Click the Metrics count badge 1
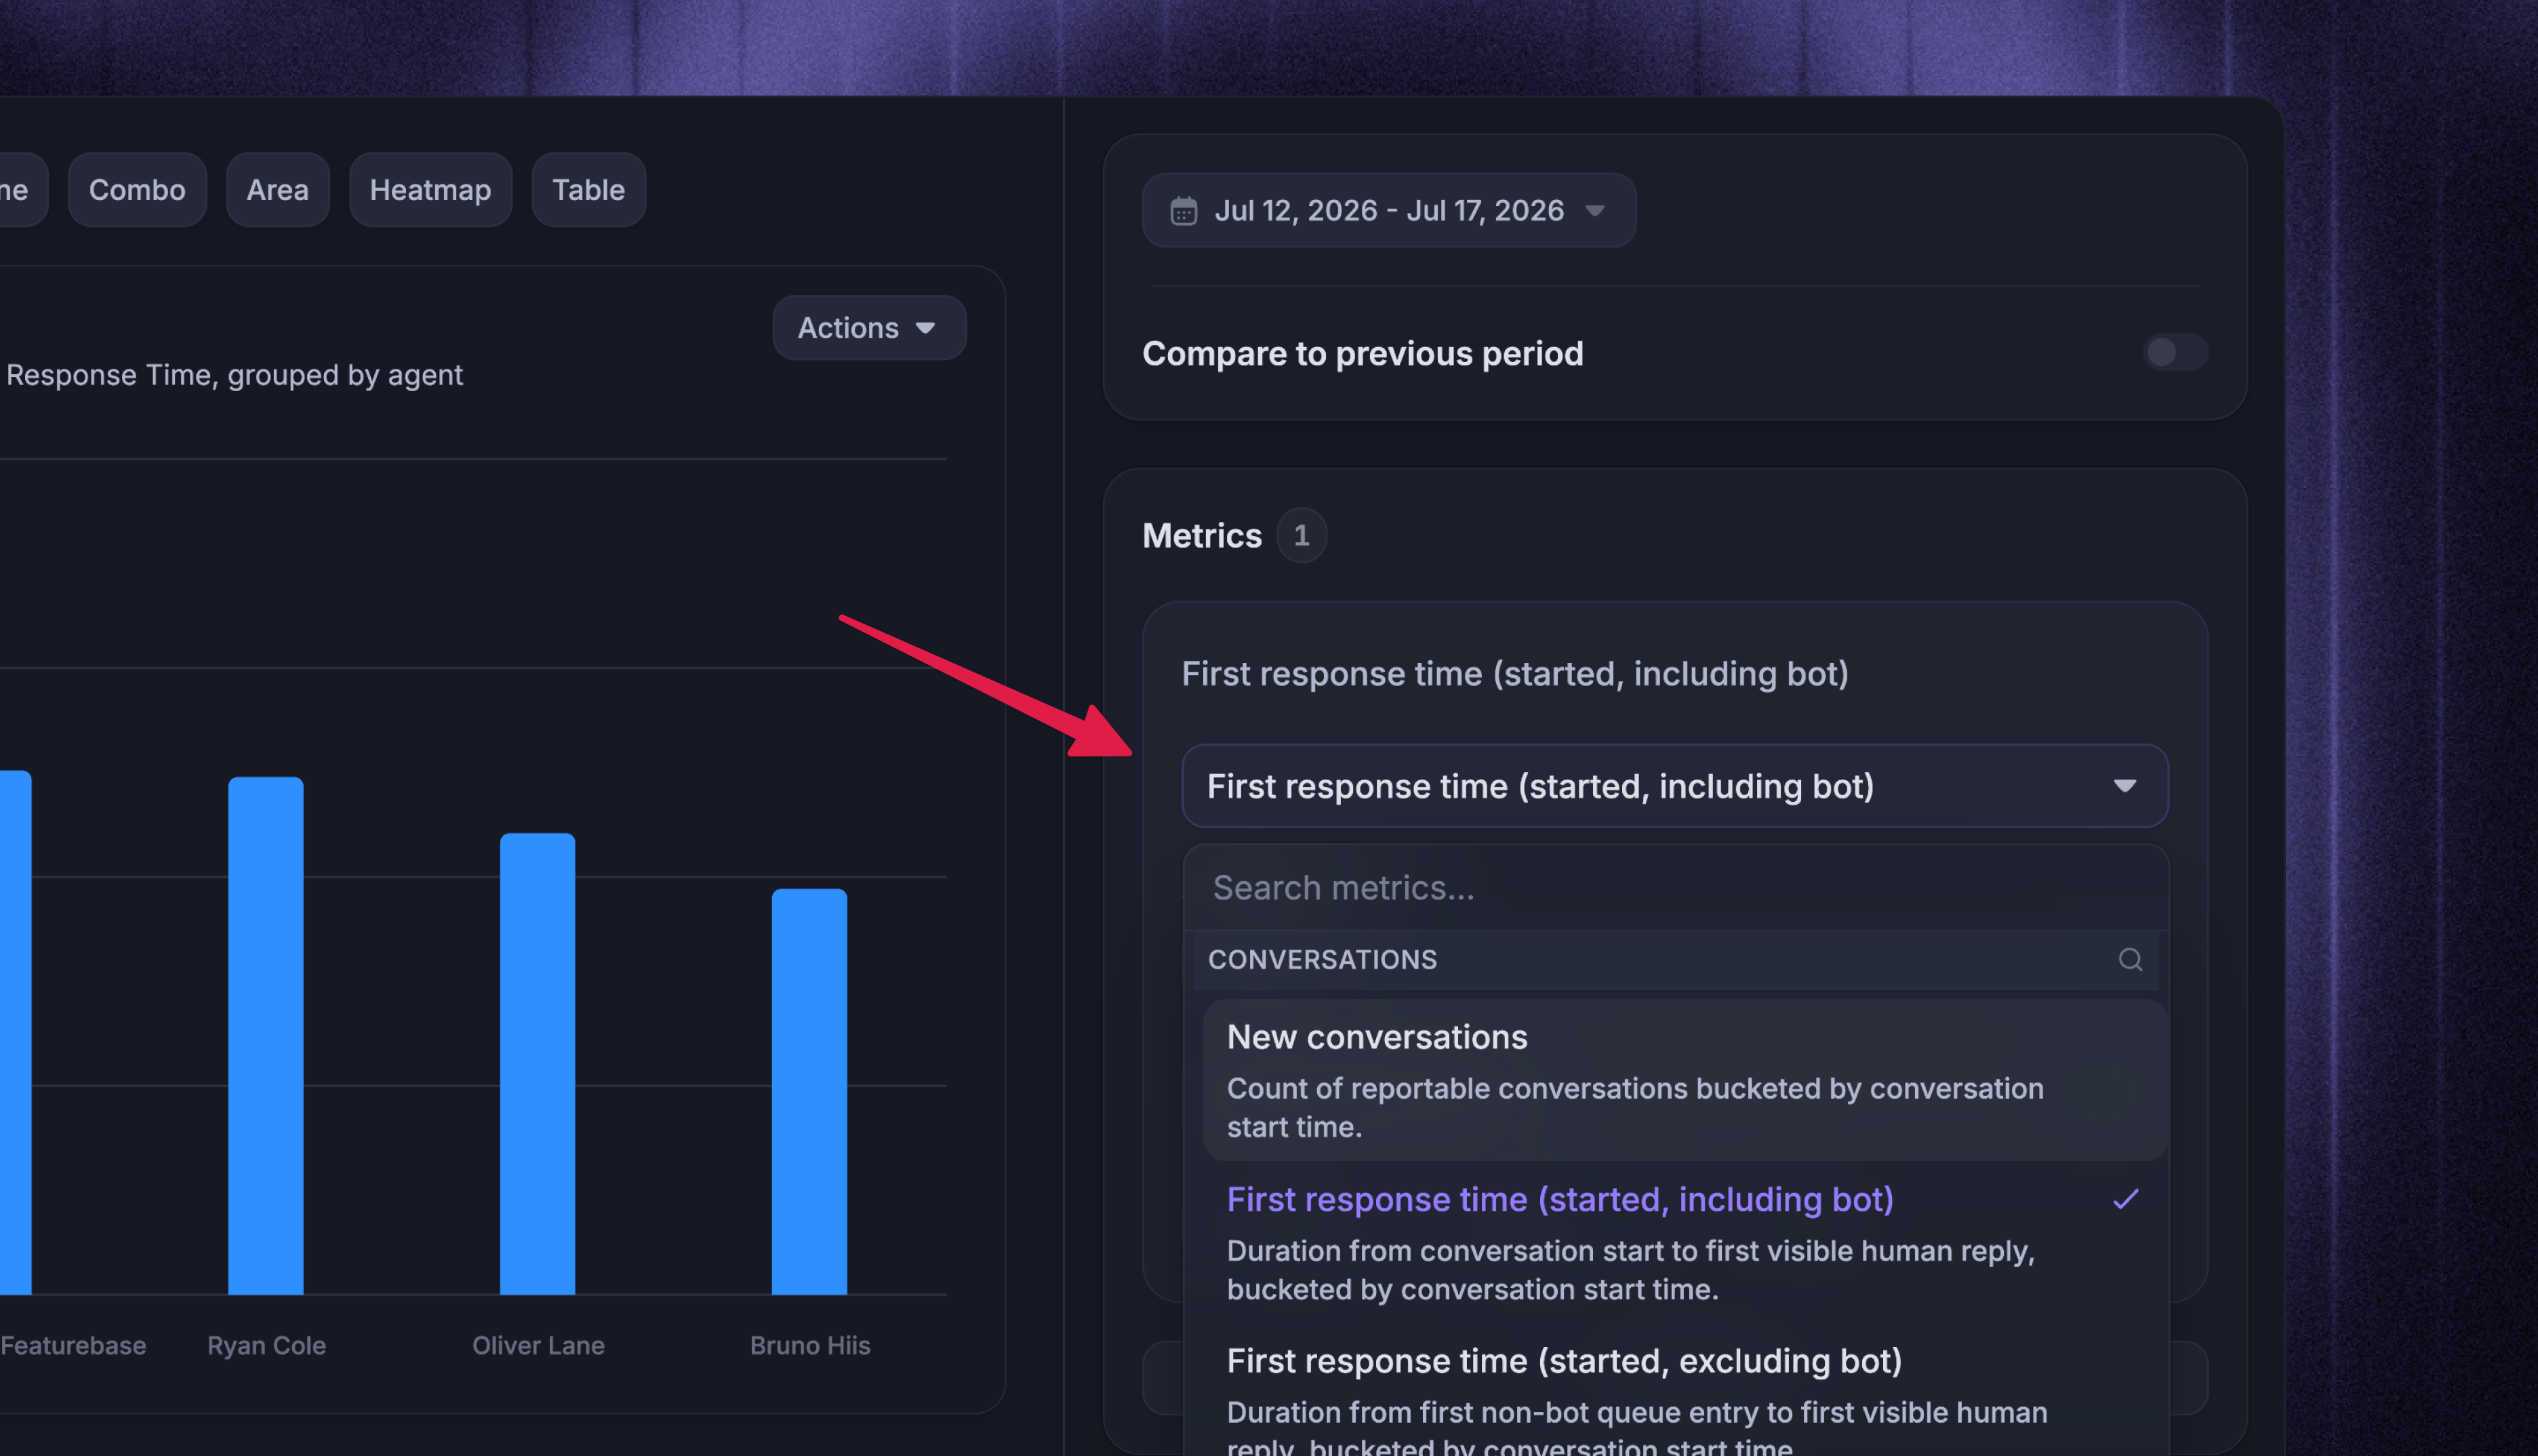 tap(1301, 536)
